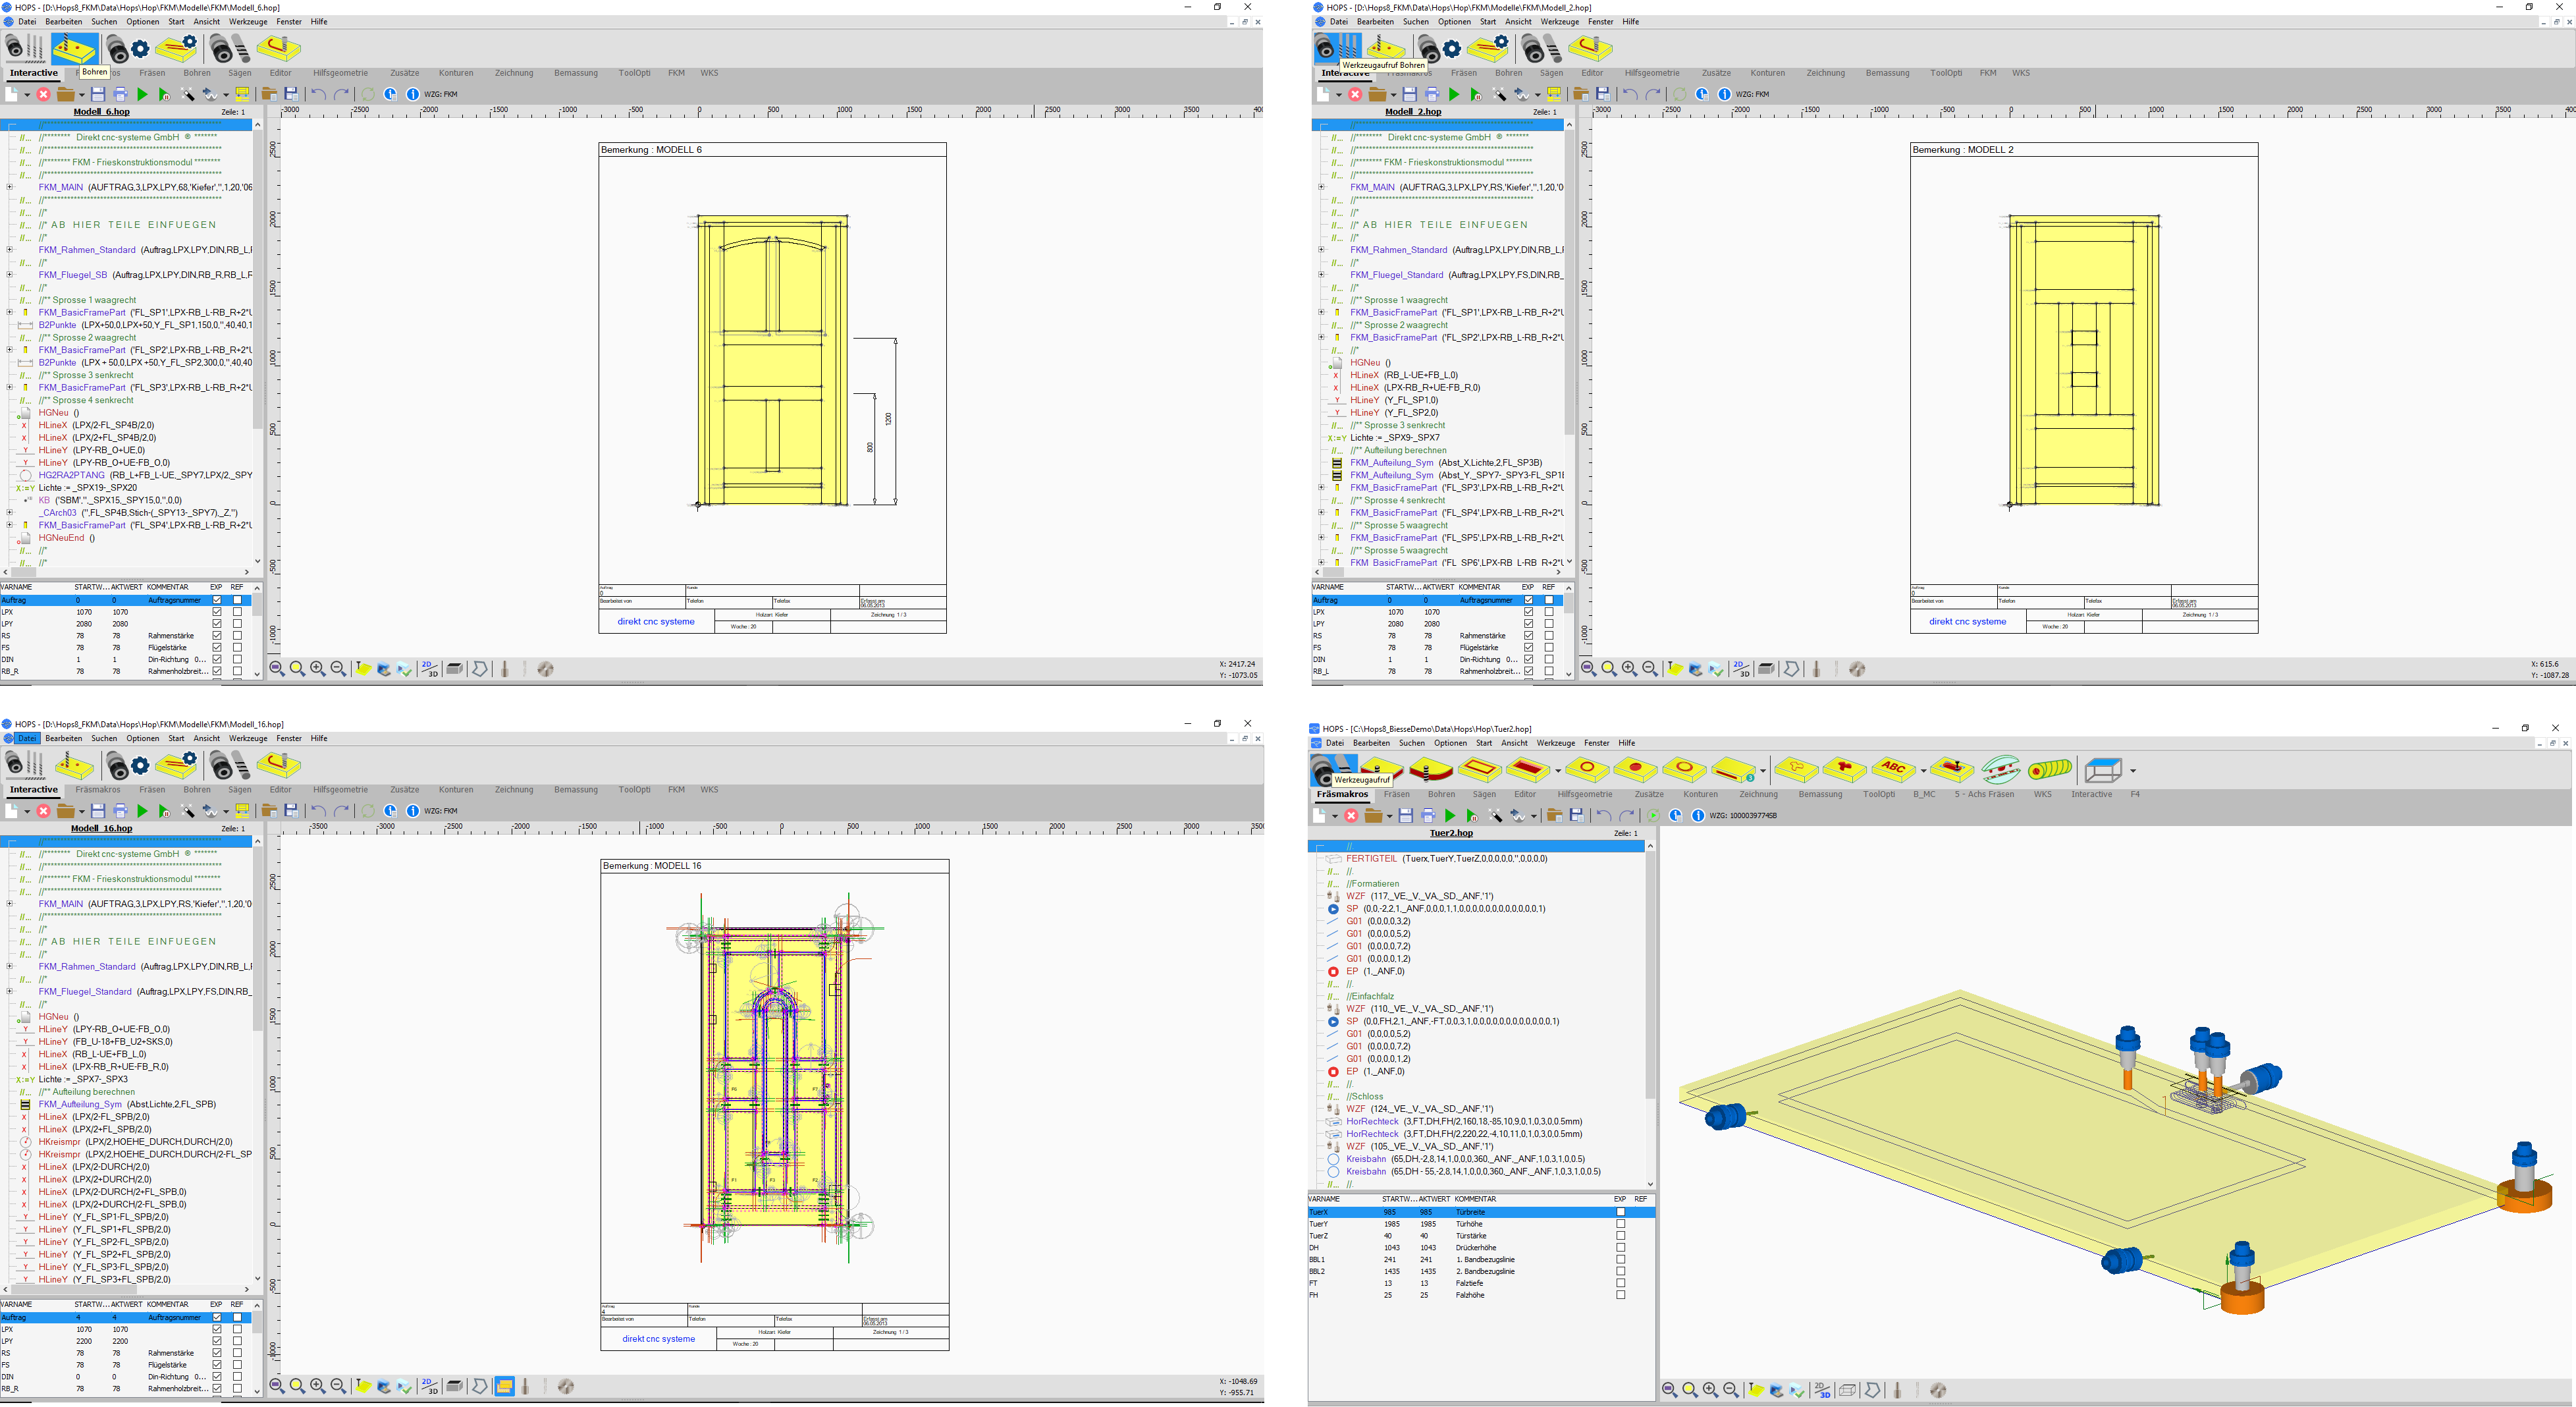
Task: Click the contour milling icon in Modell_16 top toolbar
Action: tap(278, 765)
